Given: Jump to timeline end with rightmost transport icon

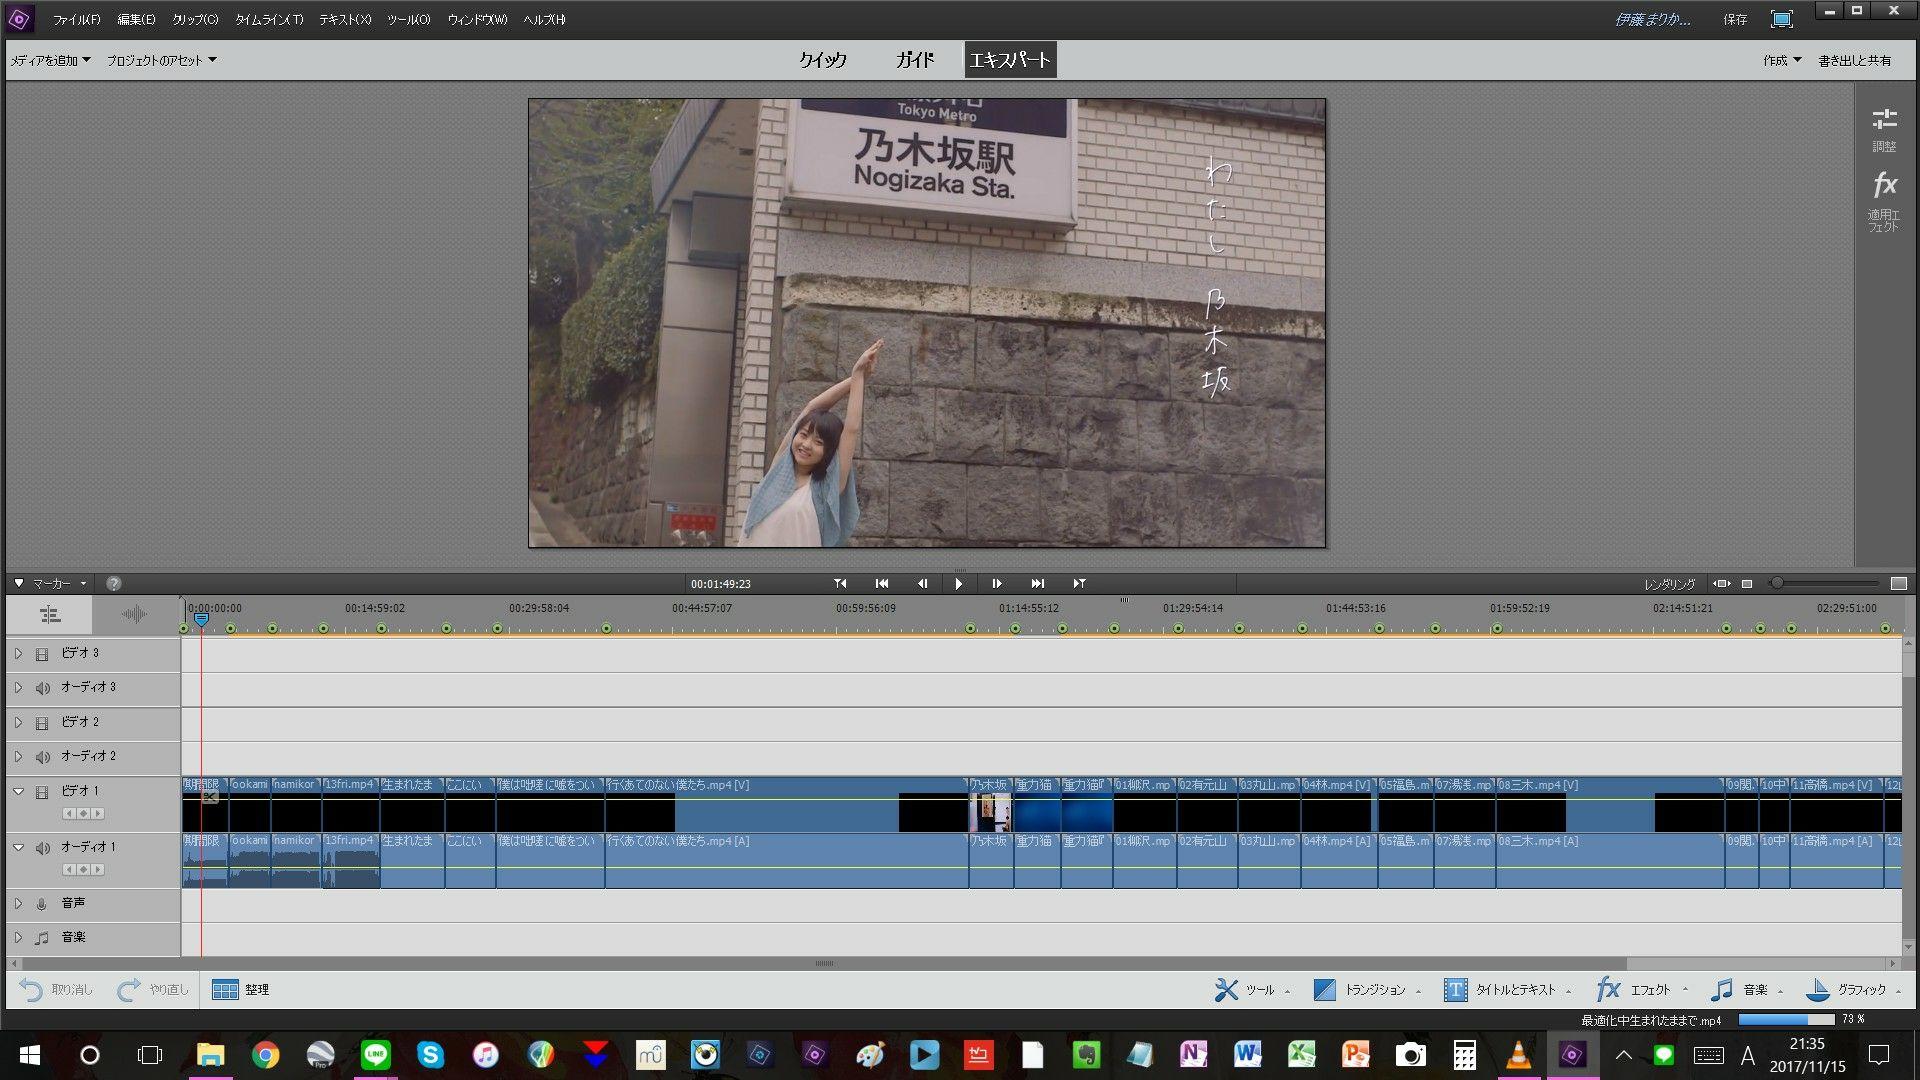Looking at the screenshot, I should pos(1079,583).
